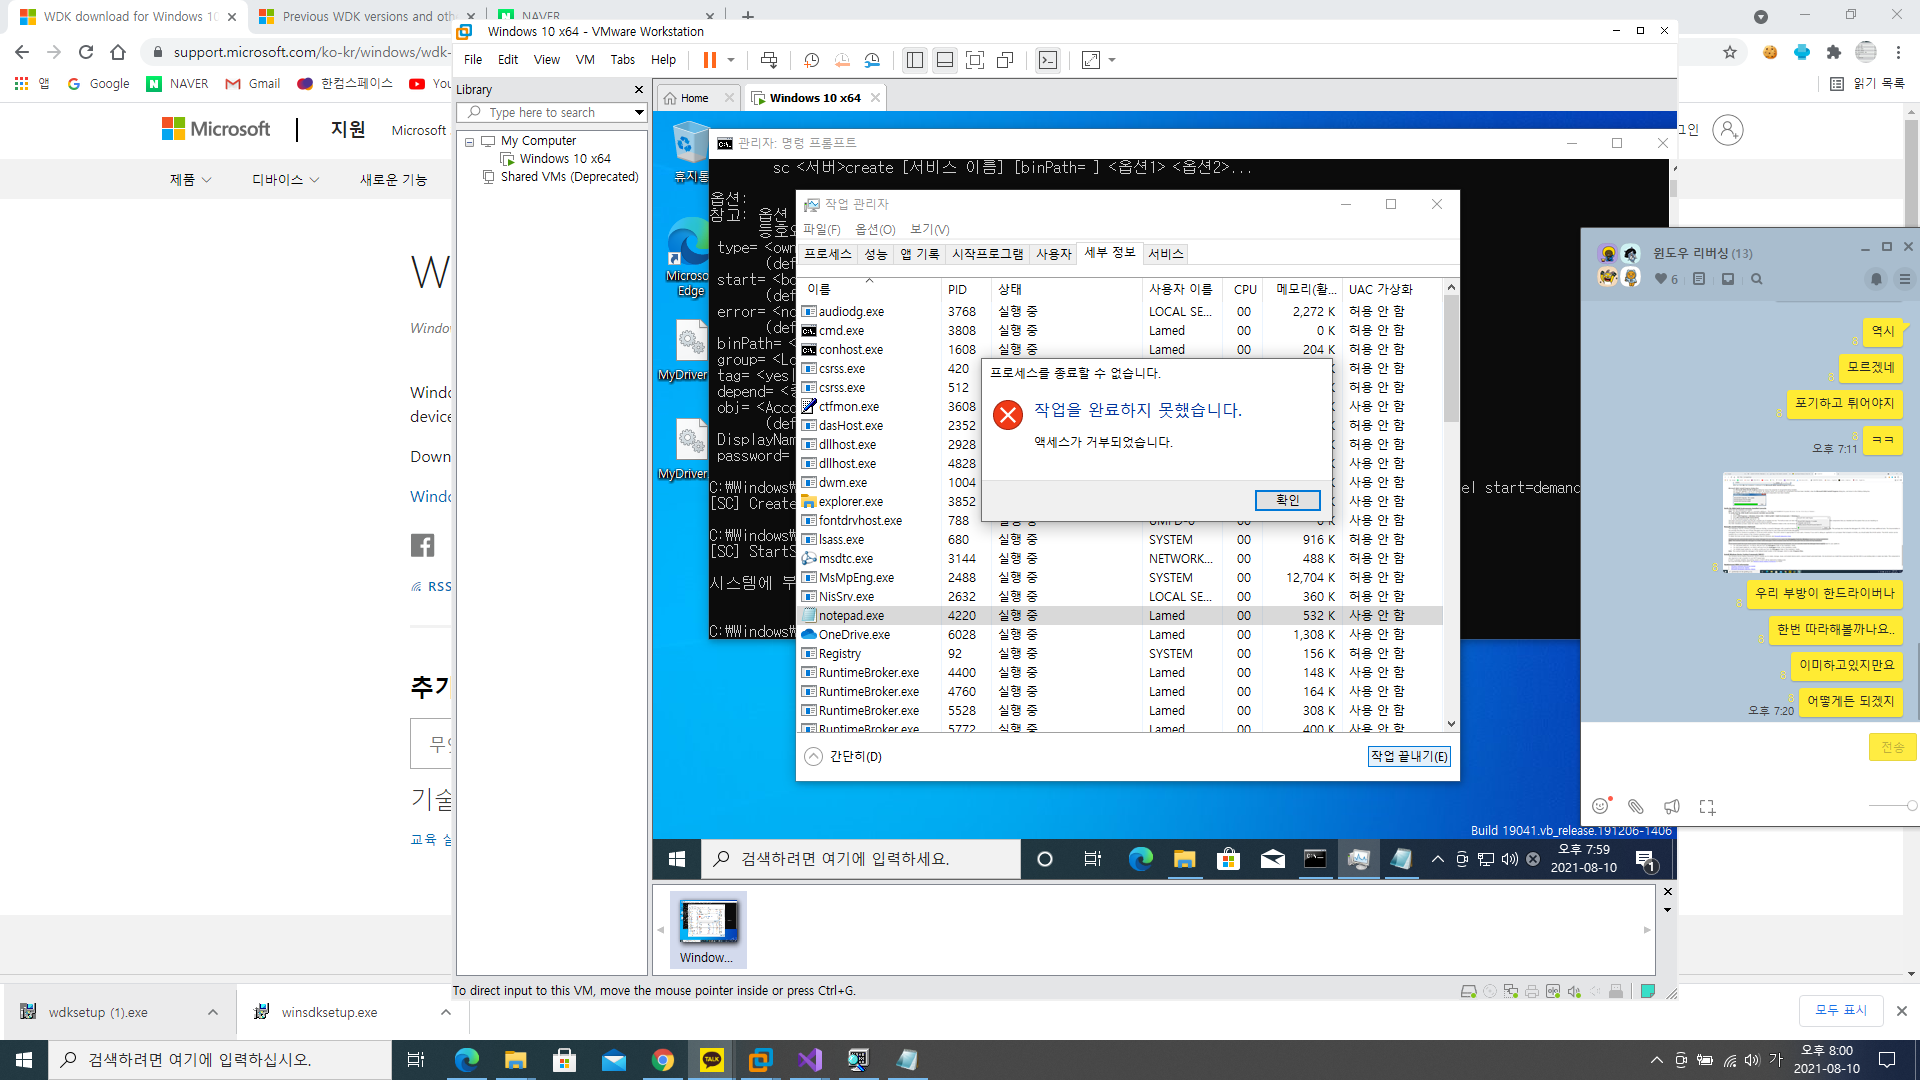Select Shared VMs (Deprecated) in library
The image size is (1920, 1080).
[x=569, y=177]
